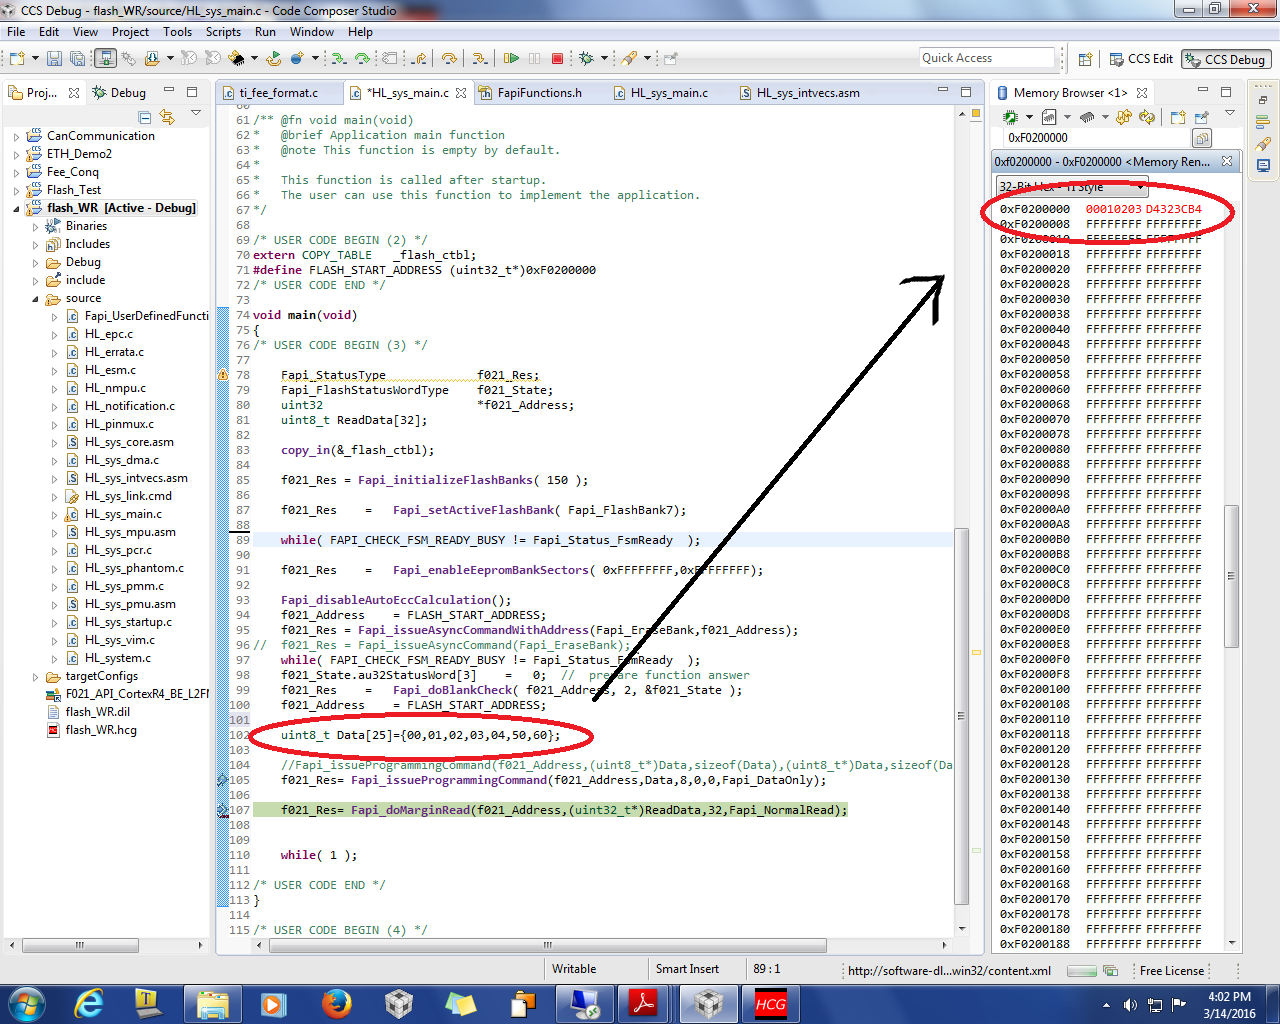1280x1024 pixels.
Task: Click the new tab button beside address field
Action: coord(1202,138)
